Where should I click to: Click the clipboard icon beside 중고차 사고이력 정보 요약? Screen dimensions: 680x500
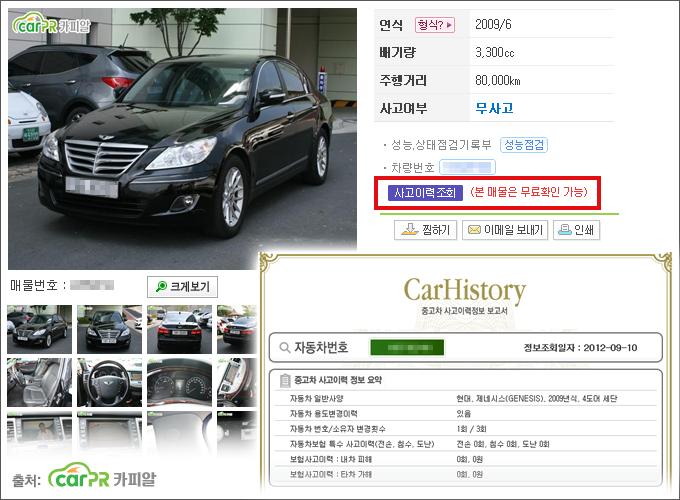coord(285,380)
